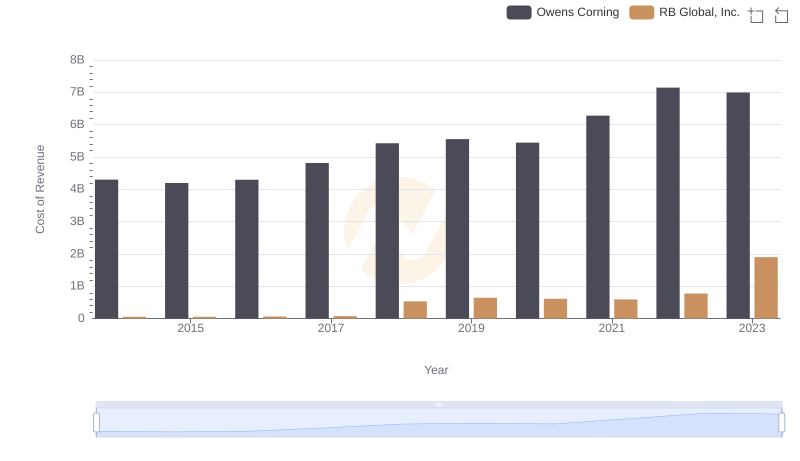Click the RB Global bar for 2019

[485, 308]
